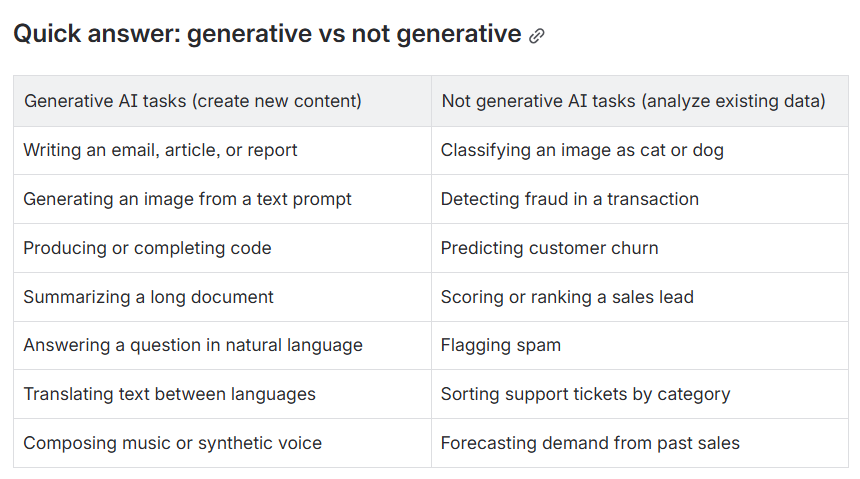Click 'Quick answer' at the heading start

pos(97,34)
